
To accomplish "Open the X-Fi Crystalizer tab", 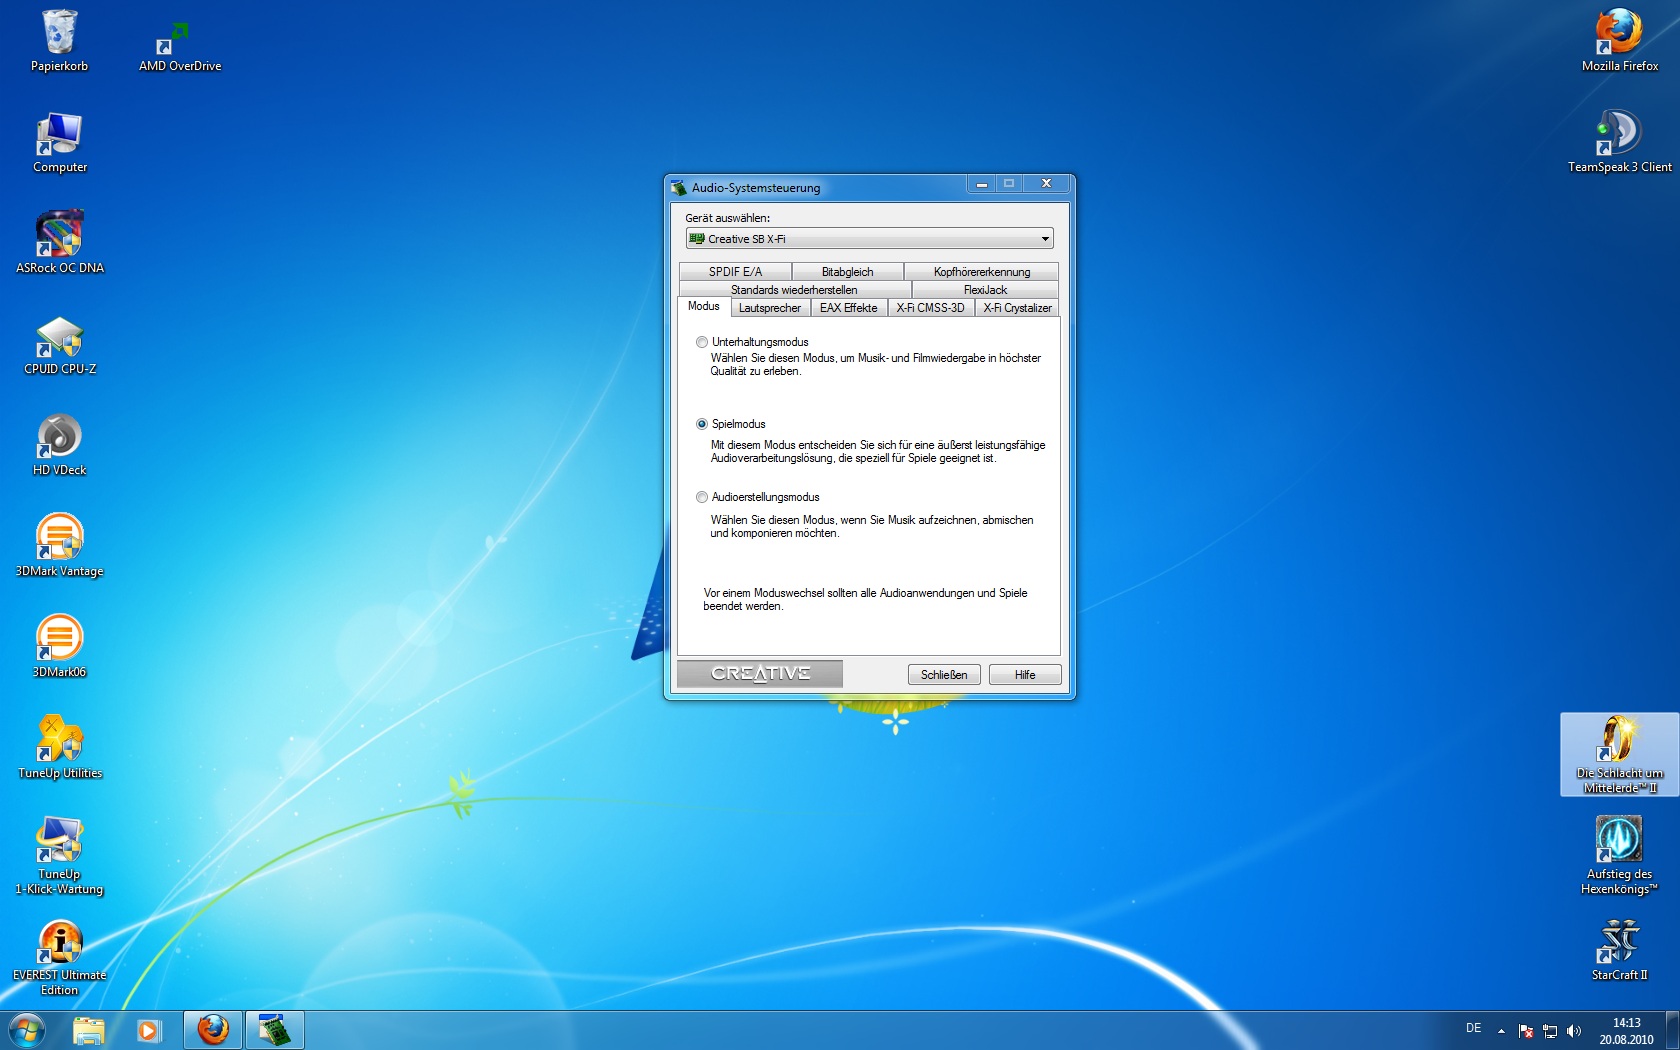I will pyautogui.click(x=1017, y=308).
